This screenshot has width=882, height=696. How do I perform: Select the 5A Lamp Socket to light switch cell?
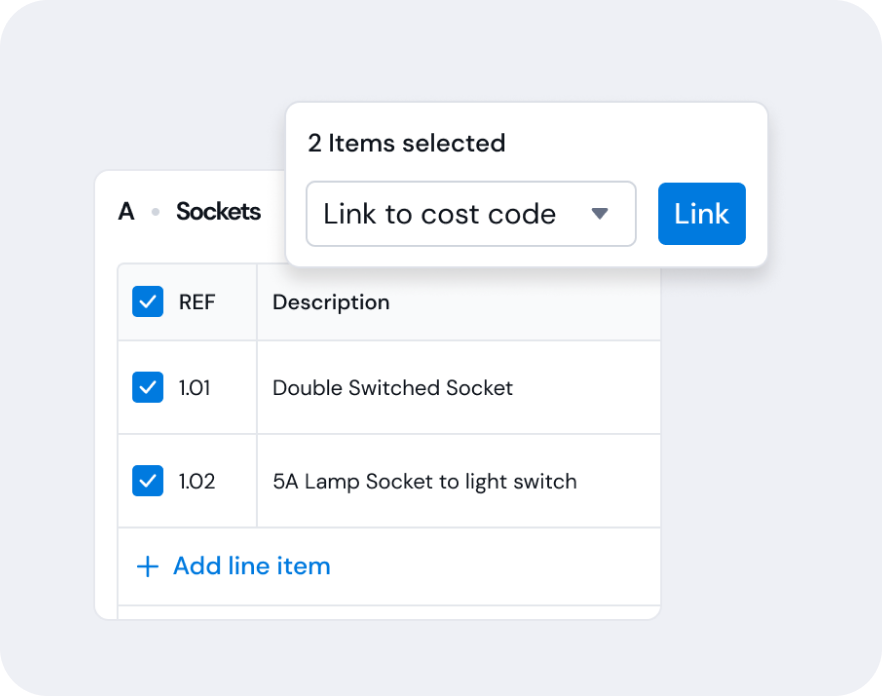click(458, 481)
